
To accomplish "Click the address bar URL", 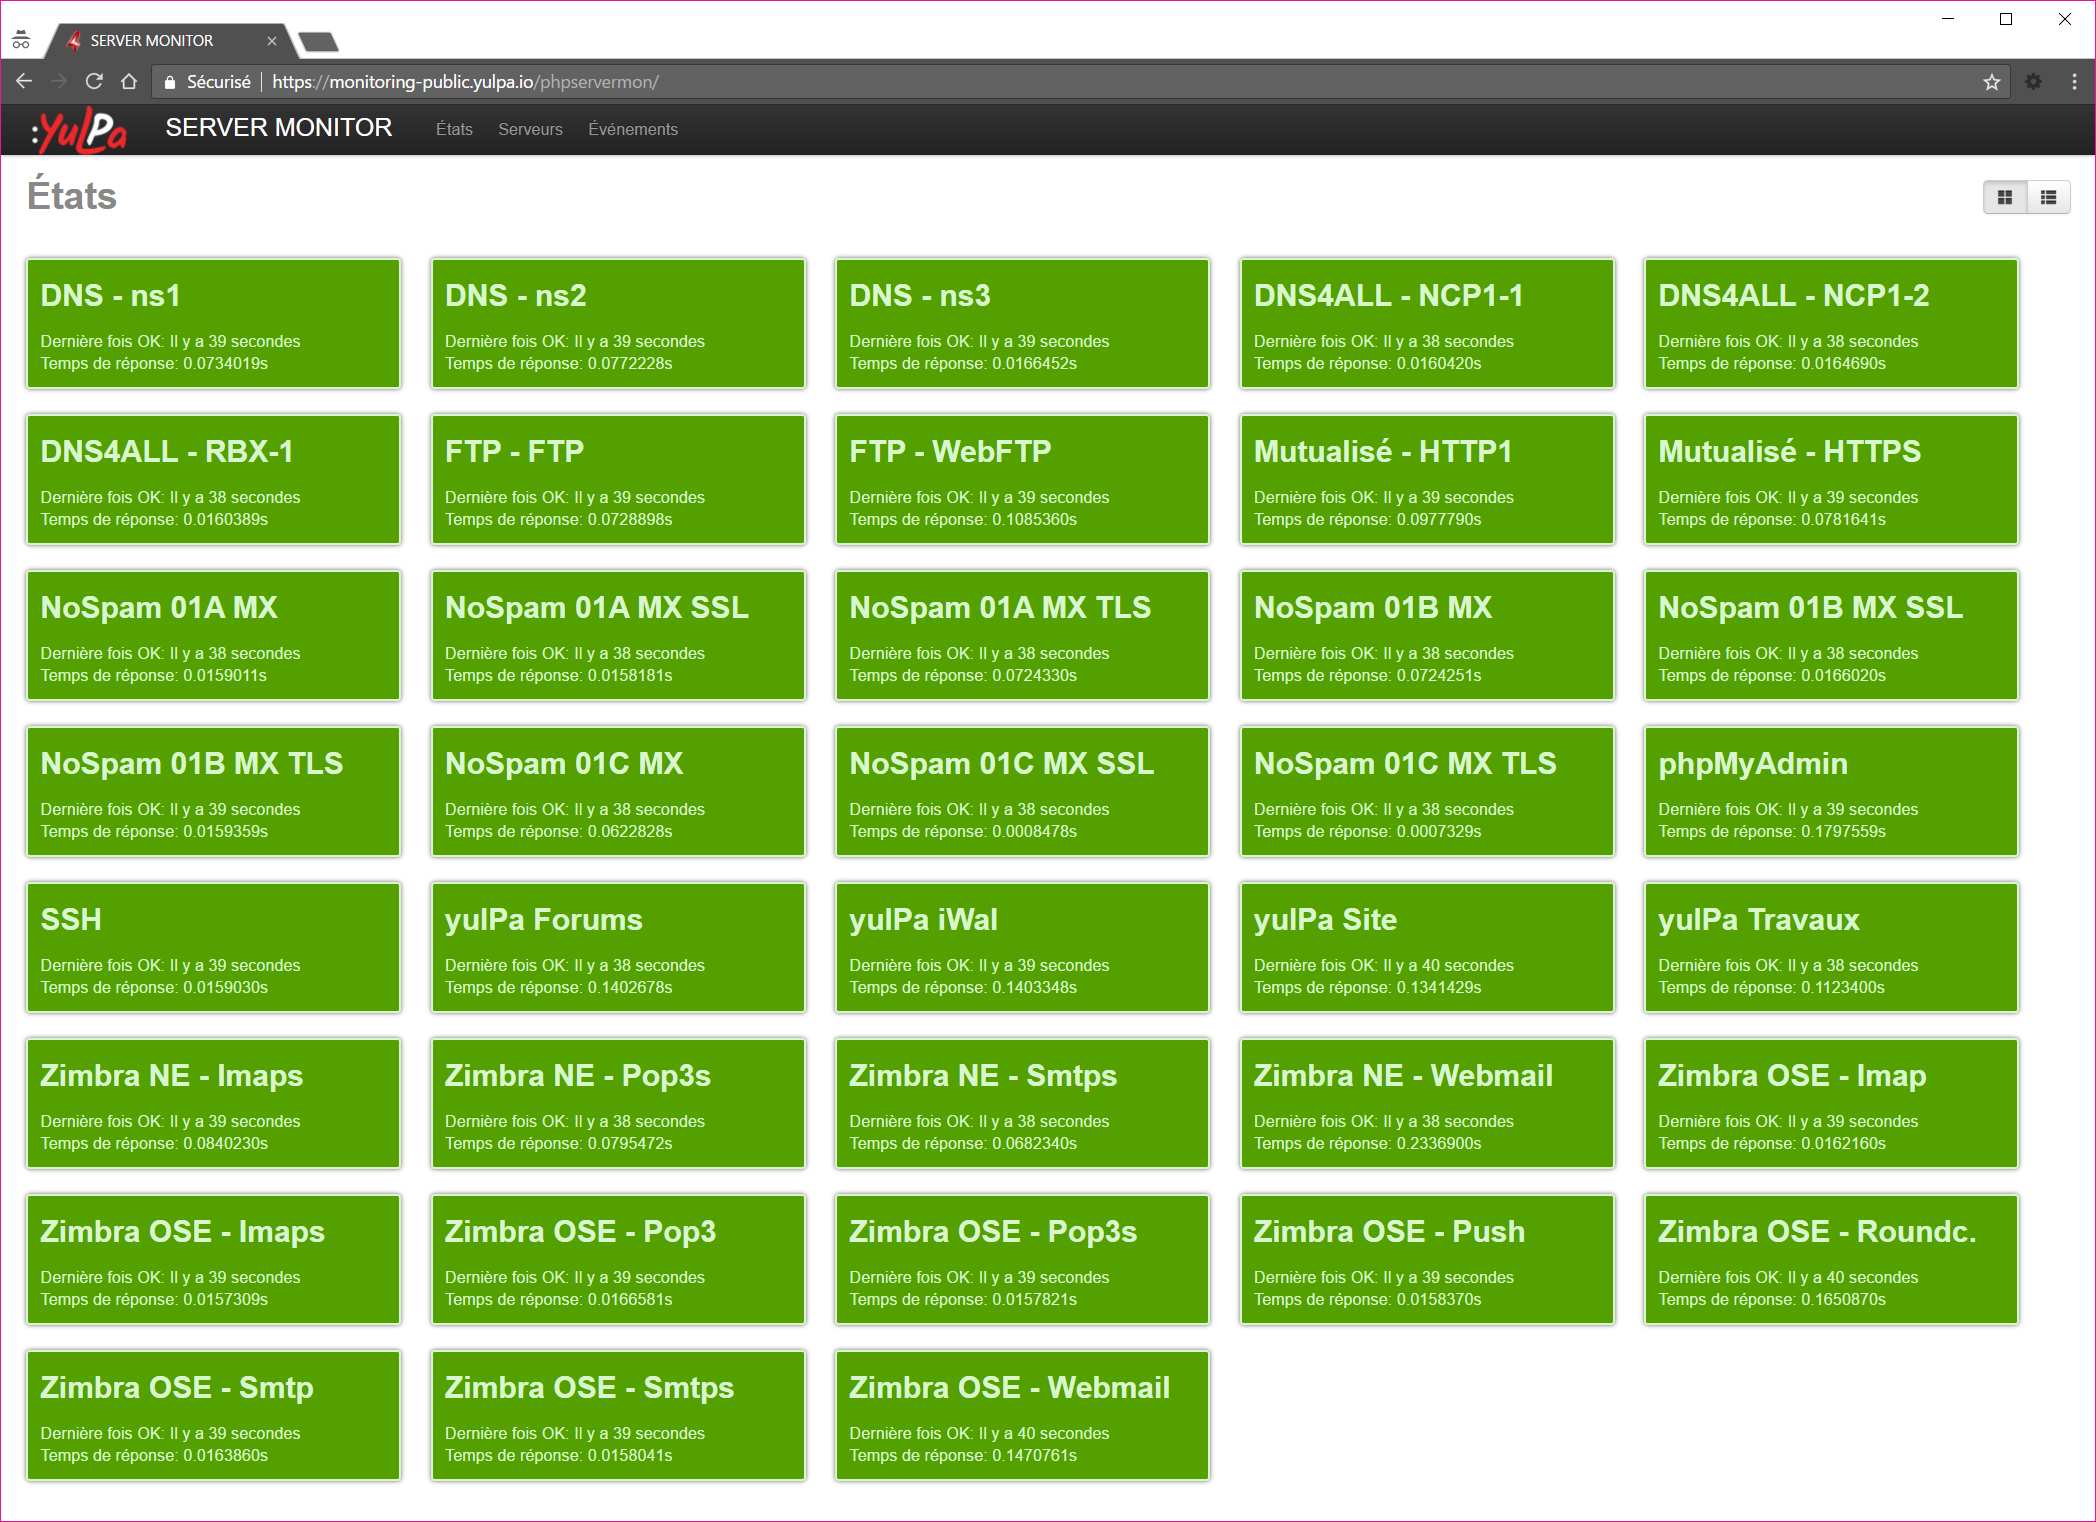I will [x=465, y=82].
